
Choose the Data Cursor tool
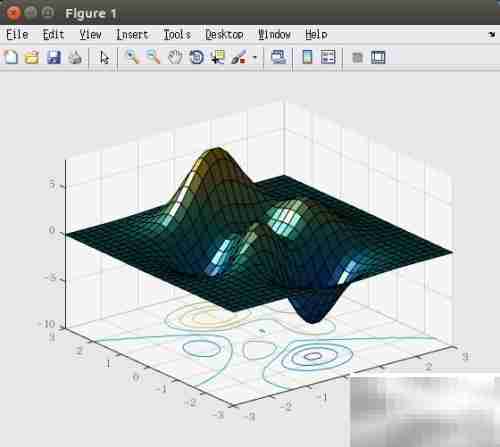click(x=218, y=57)
